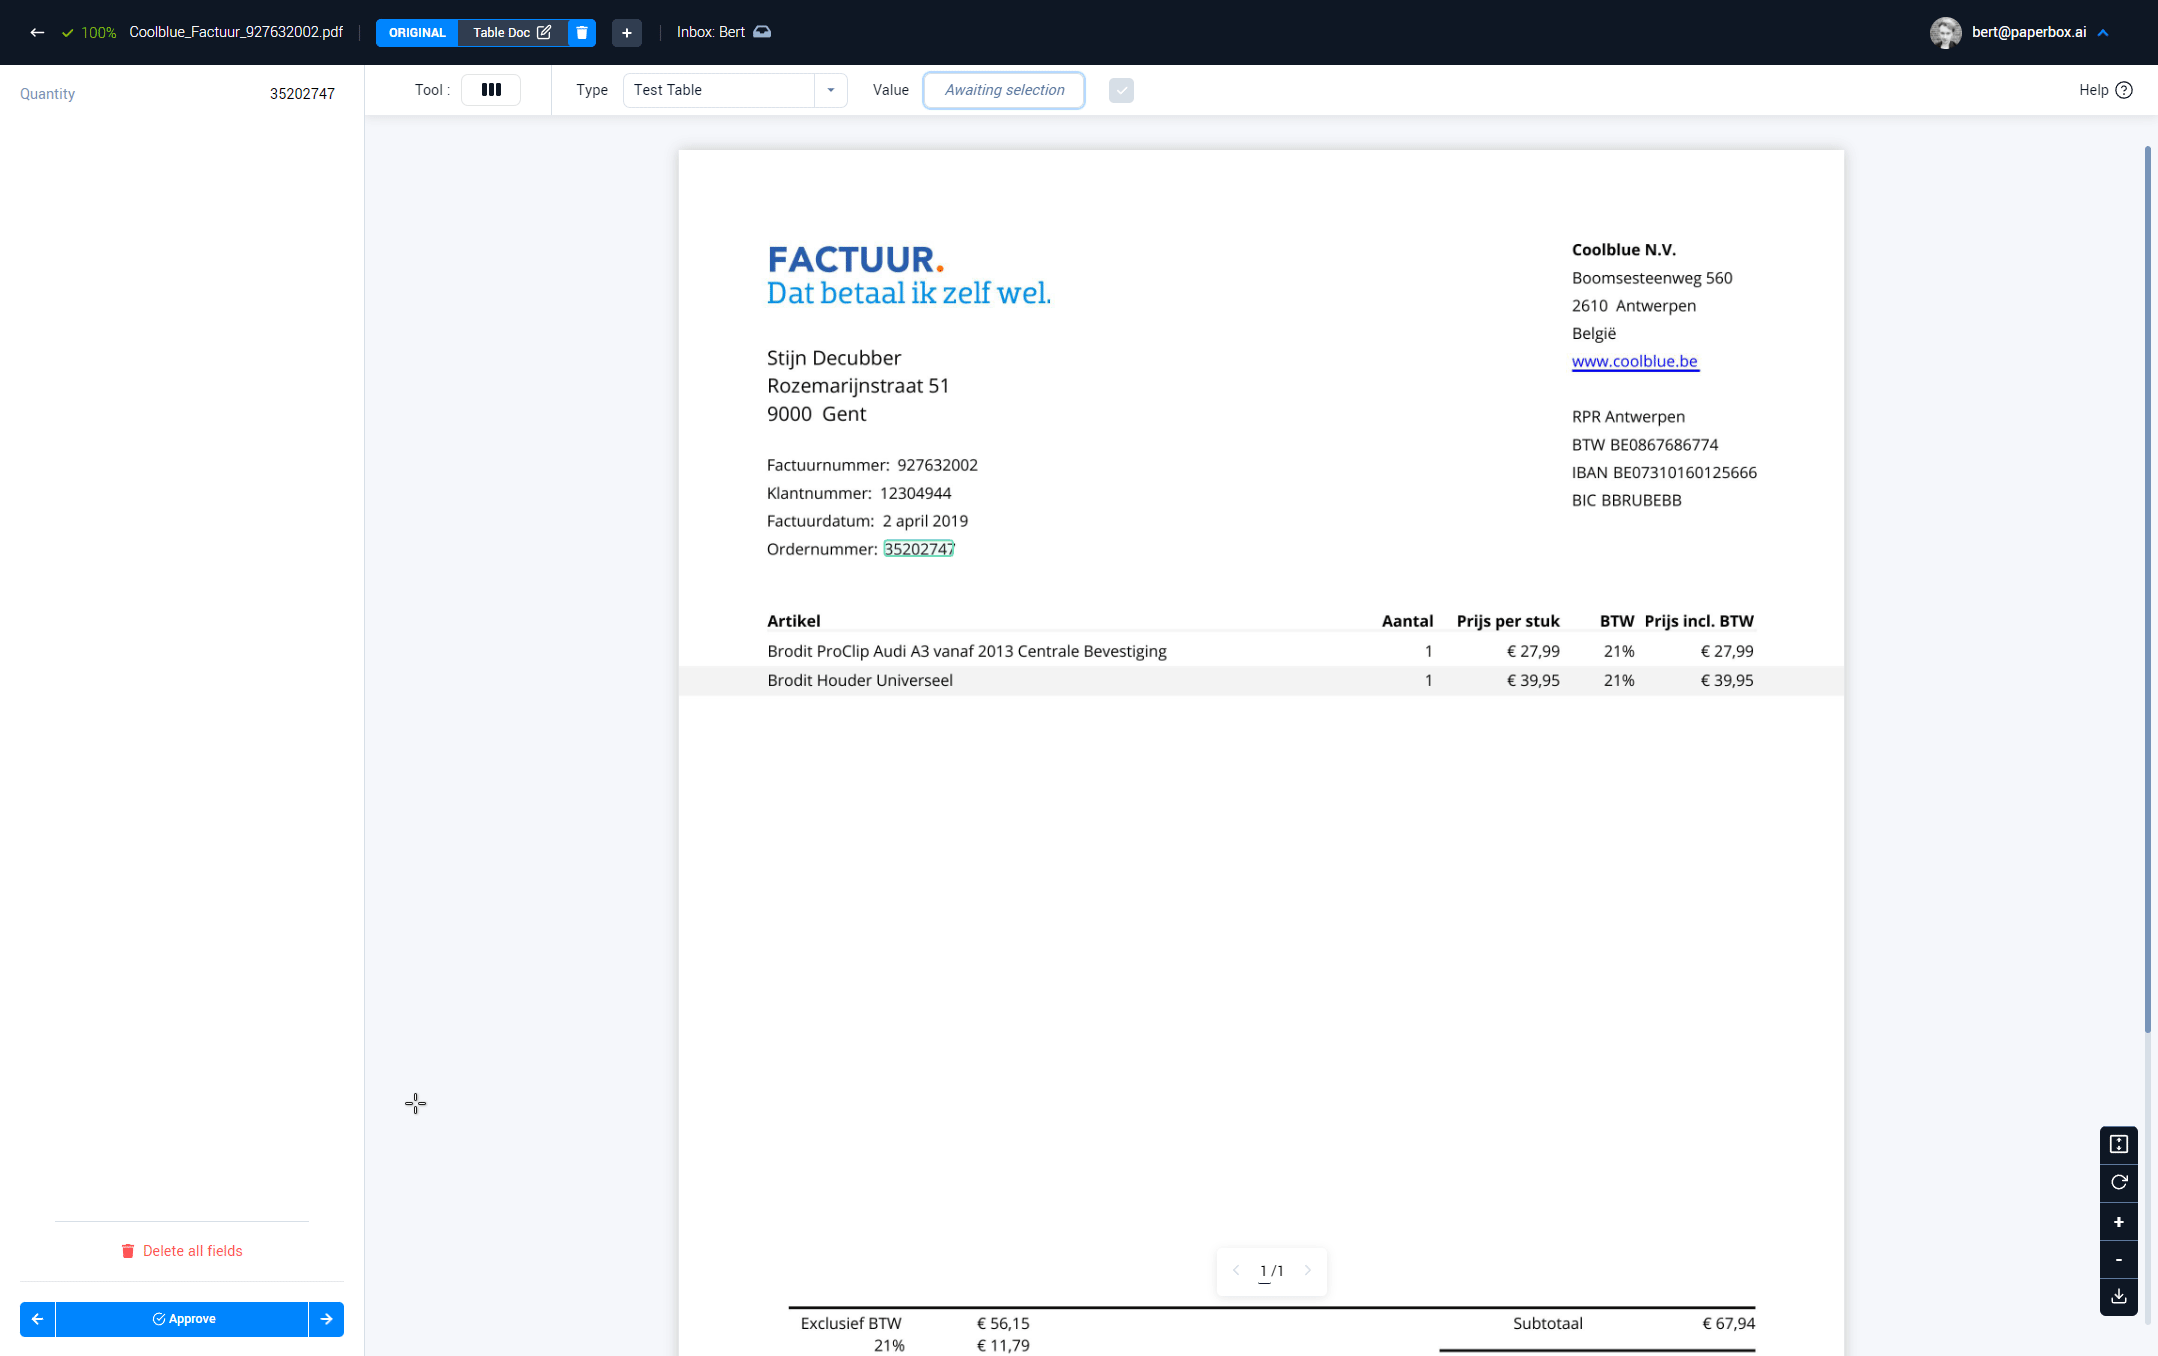Select the table column tool

pyautogui.click(x=491, y=90)
